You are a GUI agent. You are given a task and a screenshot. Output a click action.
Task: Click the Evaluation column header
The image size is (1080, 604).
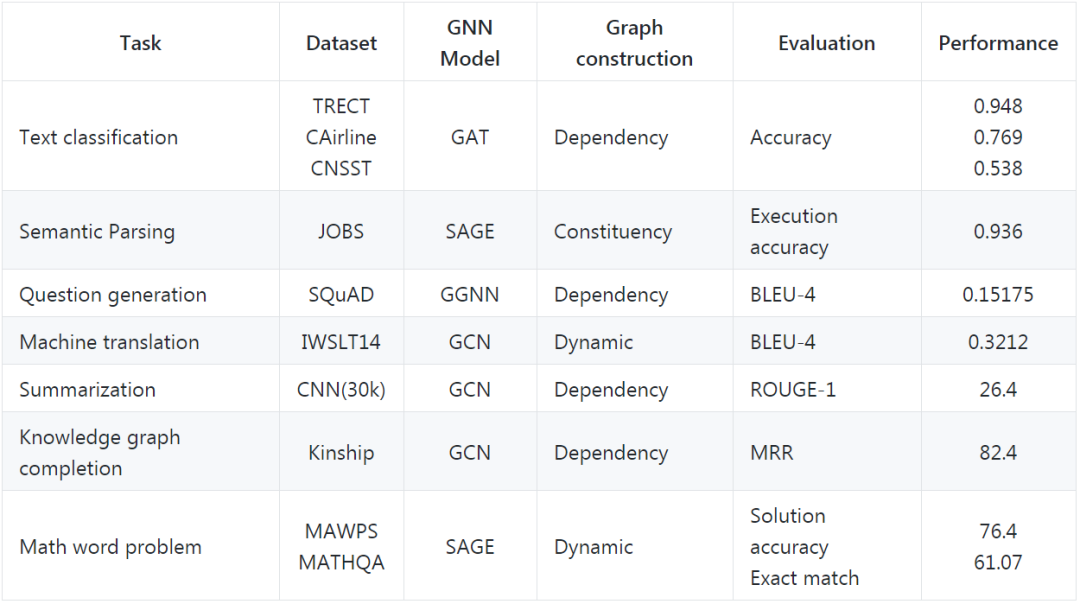click(827, 43)
